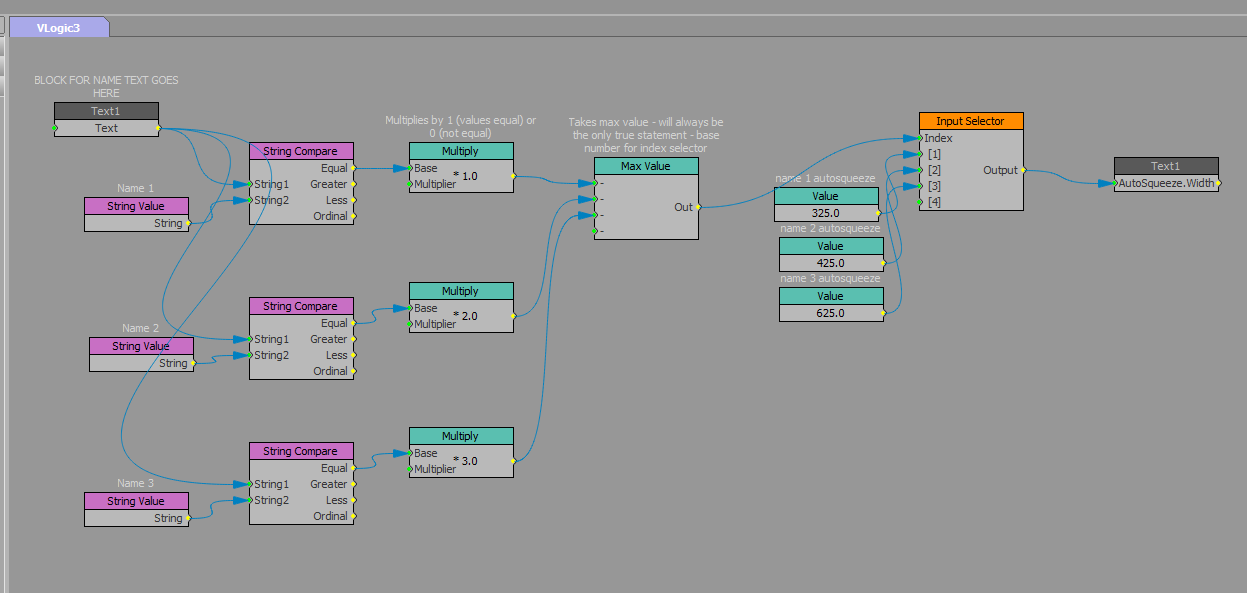Select String Compare node feeding the * 1.0 Multiply
The width and height of the screenshot is (1247, 593).
click(301, 151)
